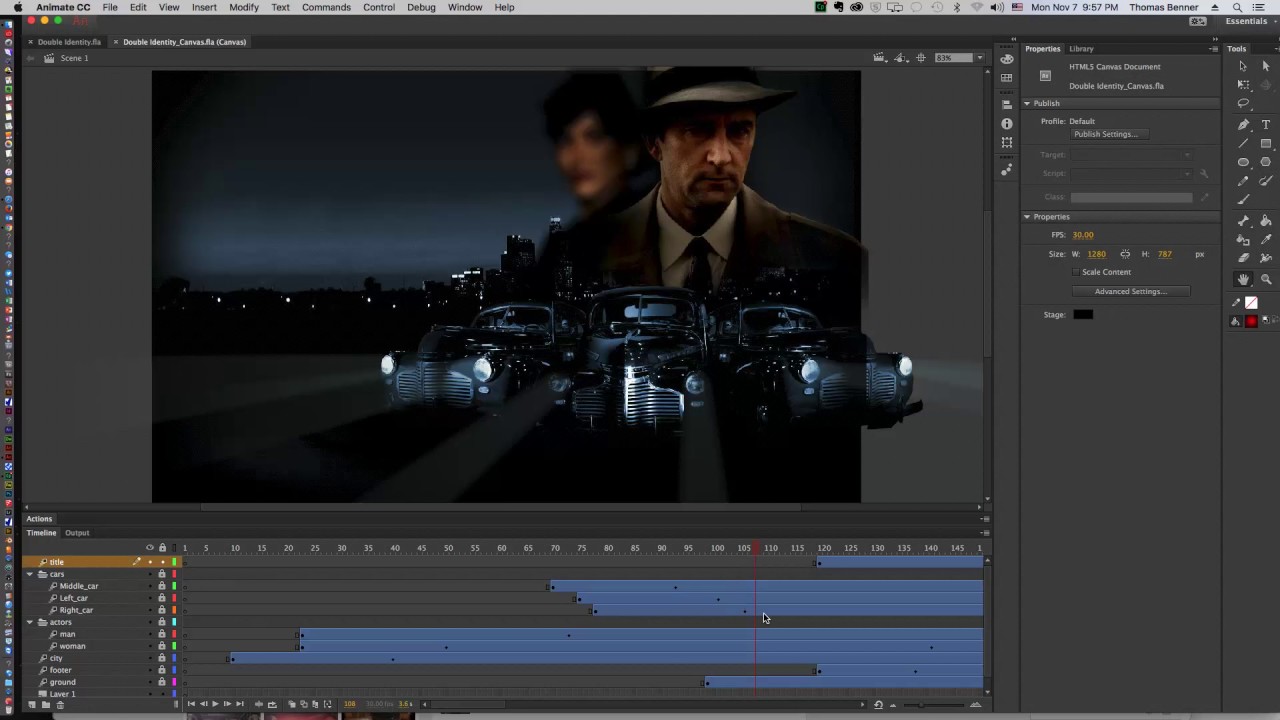This screenshot has height=720, width=1280.
Task: Select the Ink Bottle tool
Action: click(x=1243, y=240)
